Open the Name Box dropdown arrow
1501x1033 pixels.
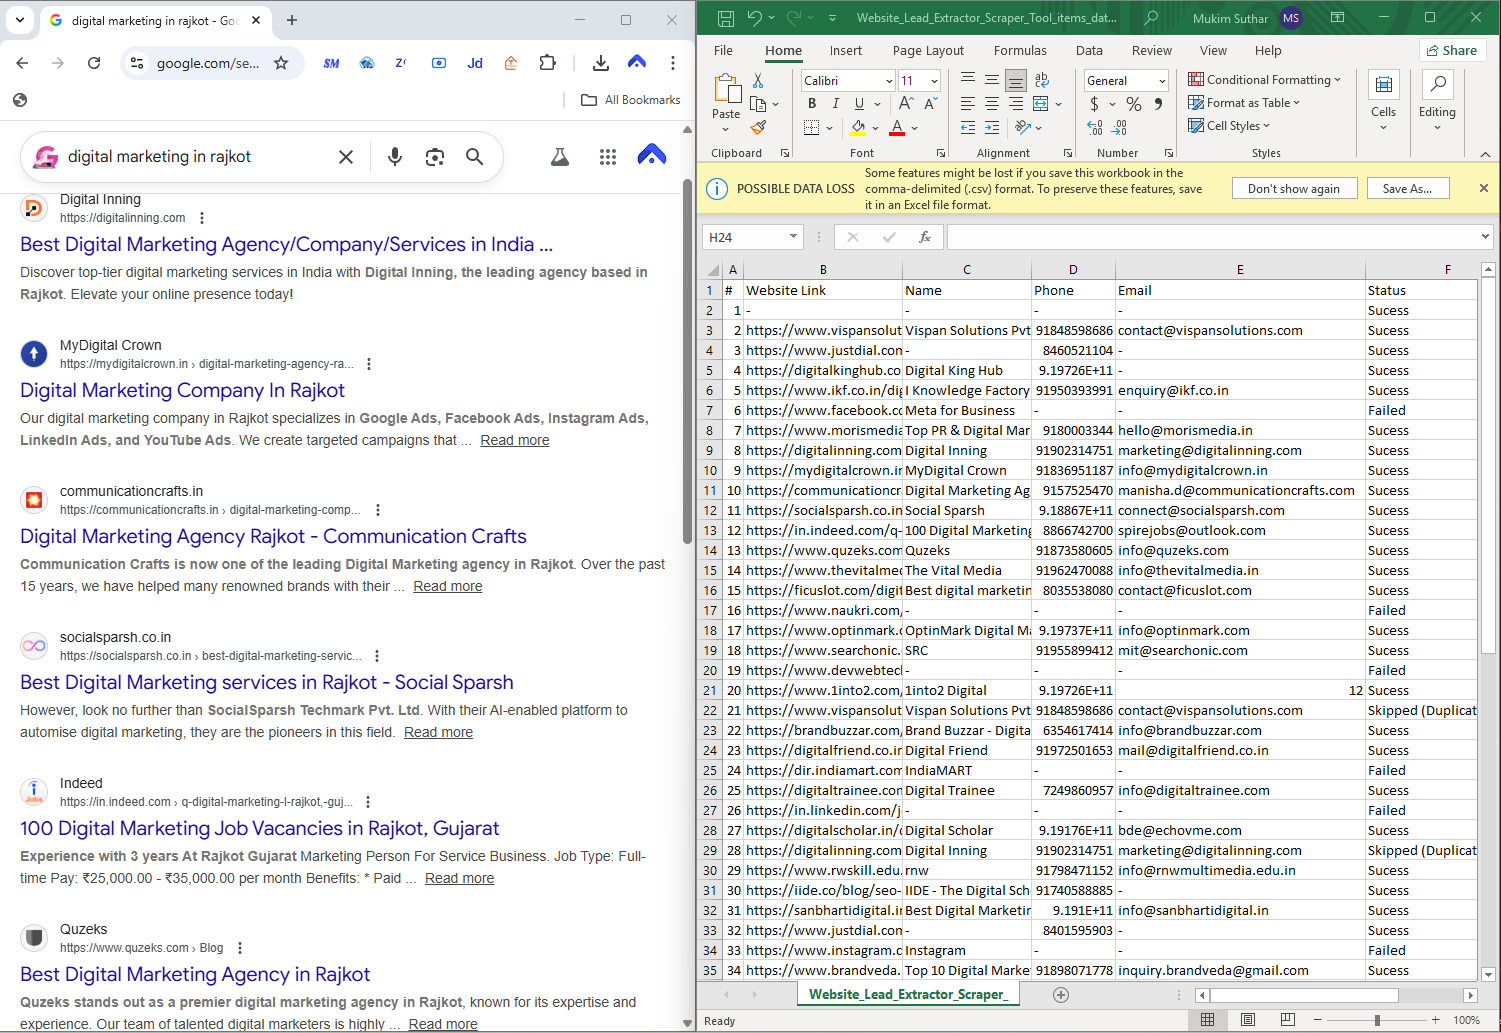point(793,237)
